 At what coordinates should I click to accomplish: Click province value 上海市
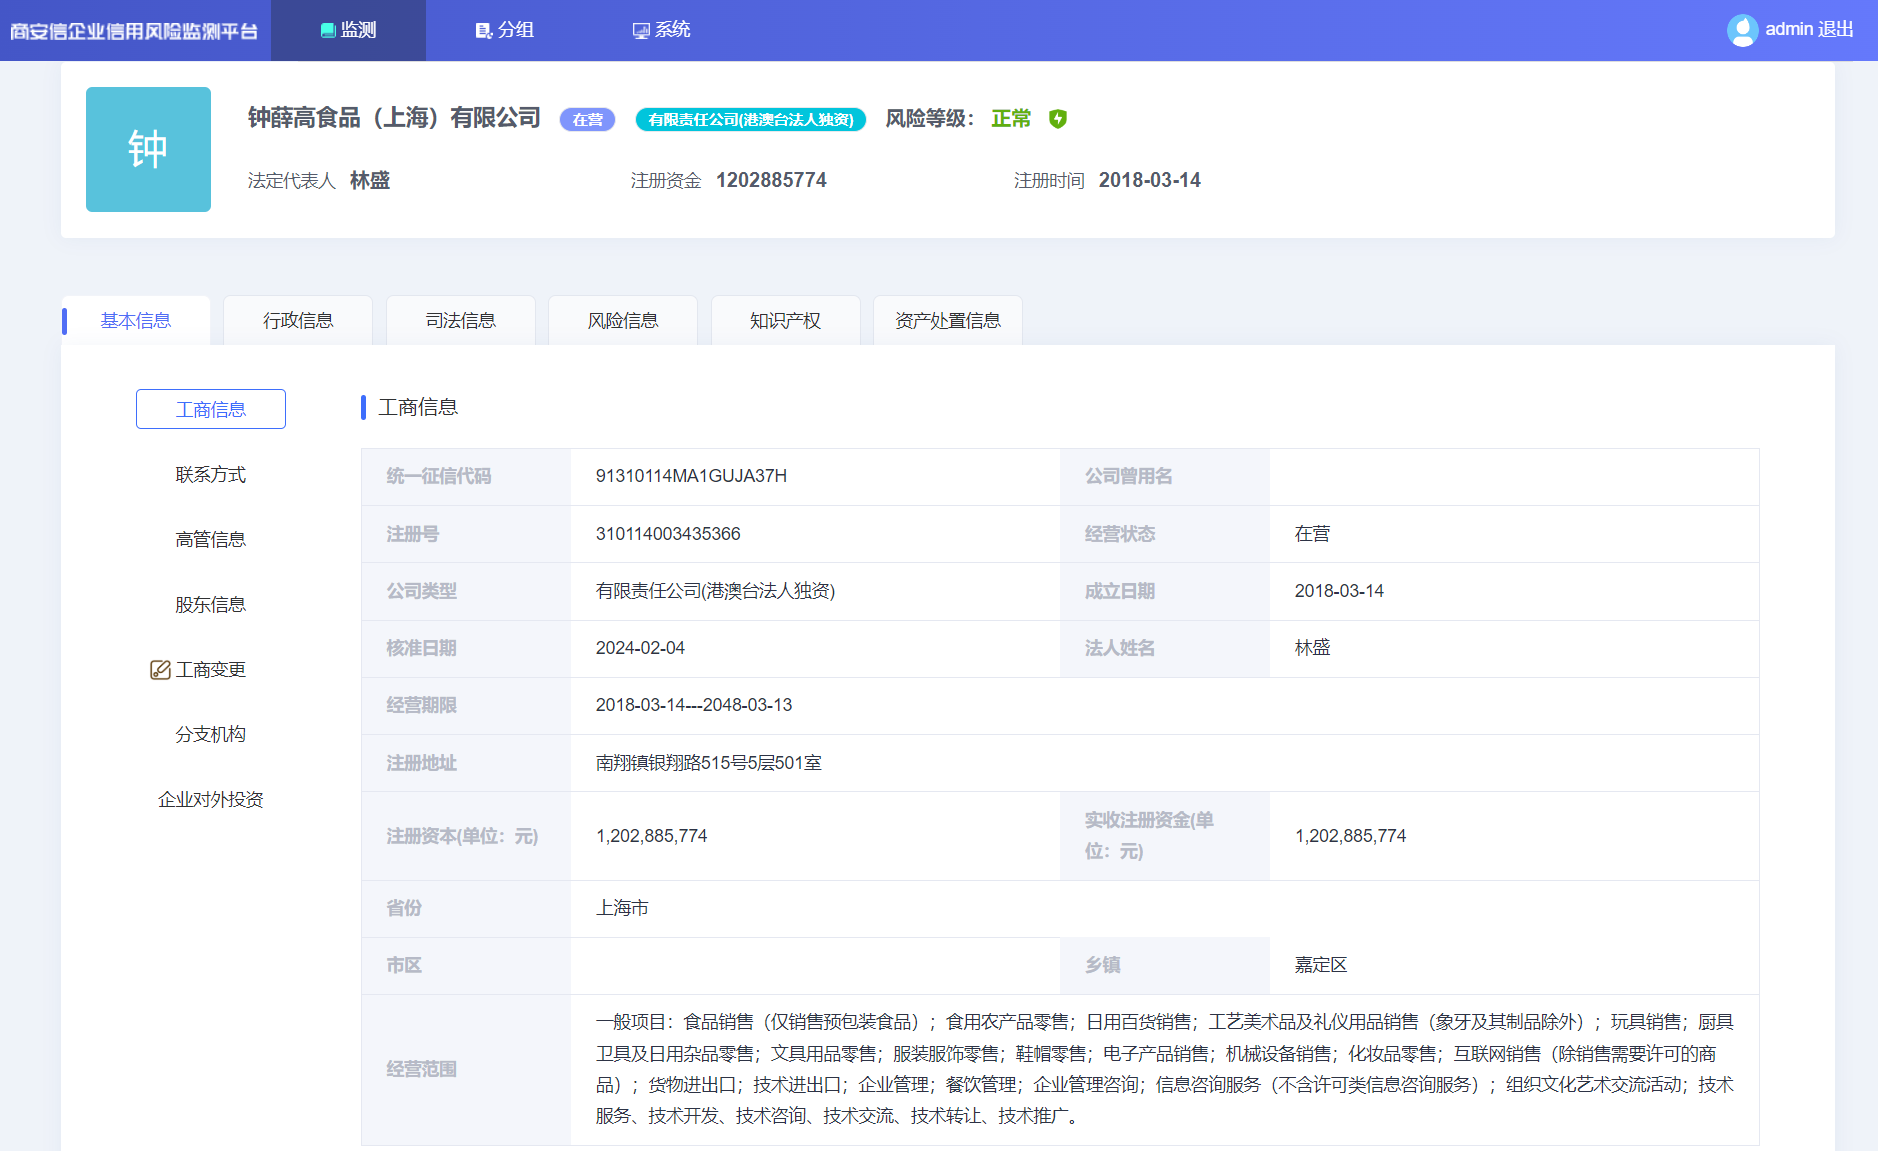(x=622, y=908)
